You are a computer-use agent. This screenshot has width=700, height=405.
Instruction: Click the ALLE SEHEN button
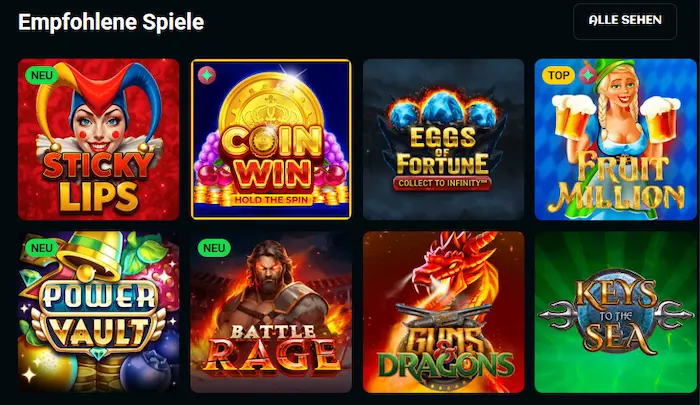[x=625, y=21]
